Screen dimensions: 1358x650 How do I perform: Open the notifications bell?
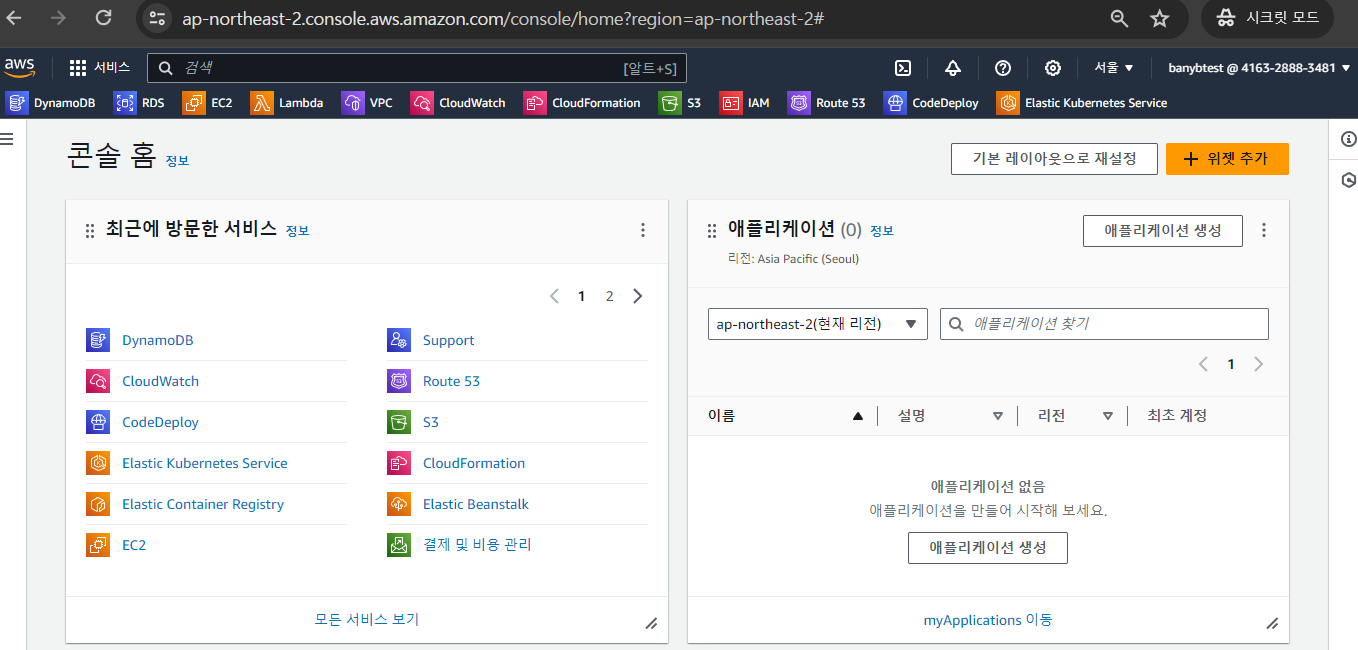[x=952, y=68]
